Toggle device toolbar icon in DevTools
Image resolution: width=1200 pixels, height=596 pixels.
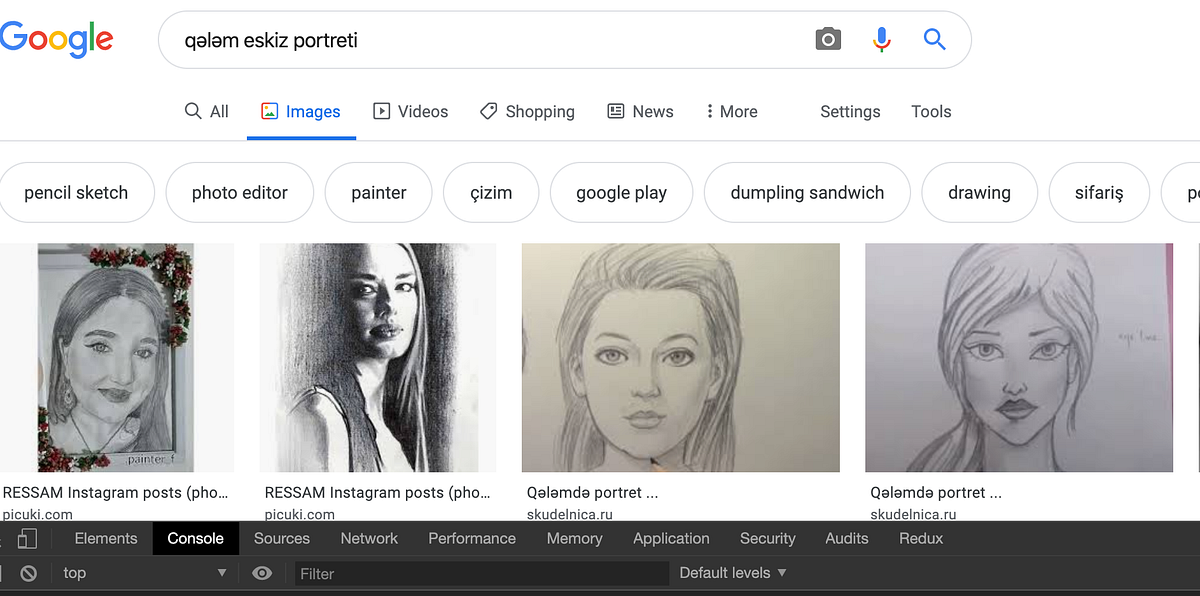27,539
